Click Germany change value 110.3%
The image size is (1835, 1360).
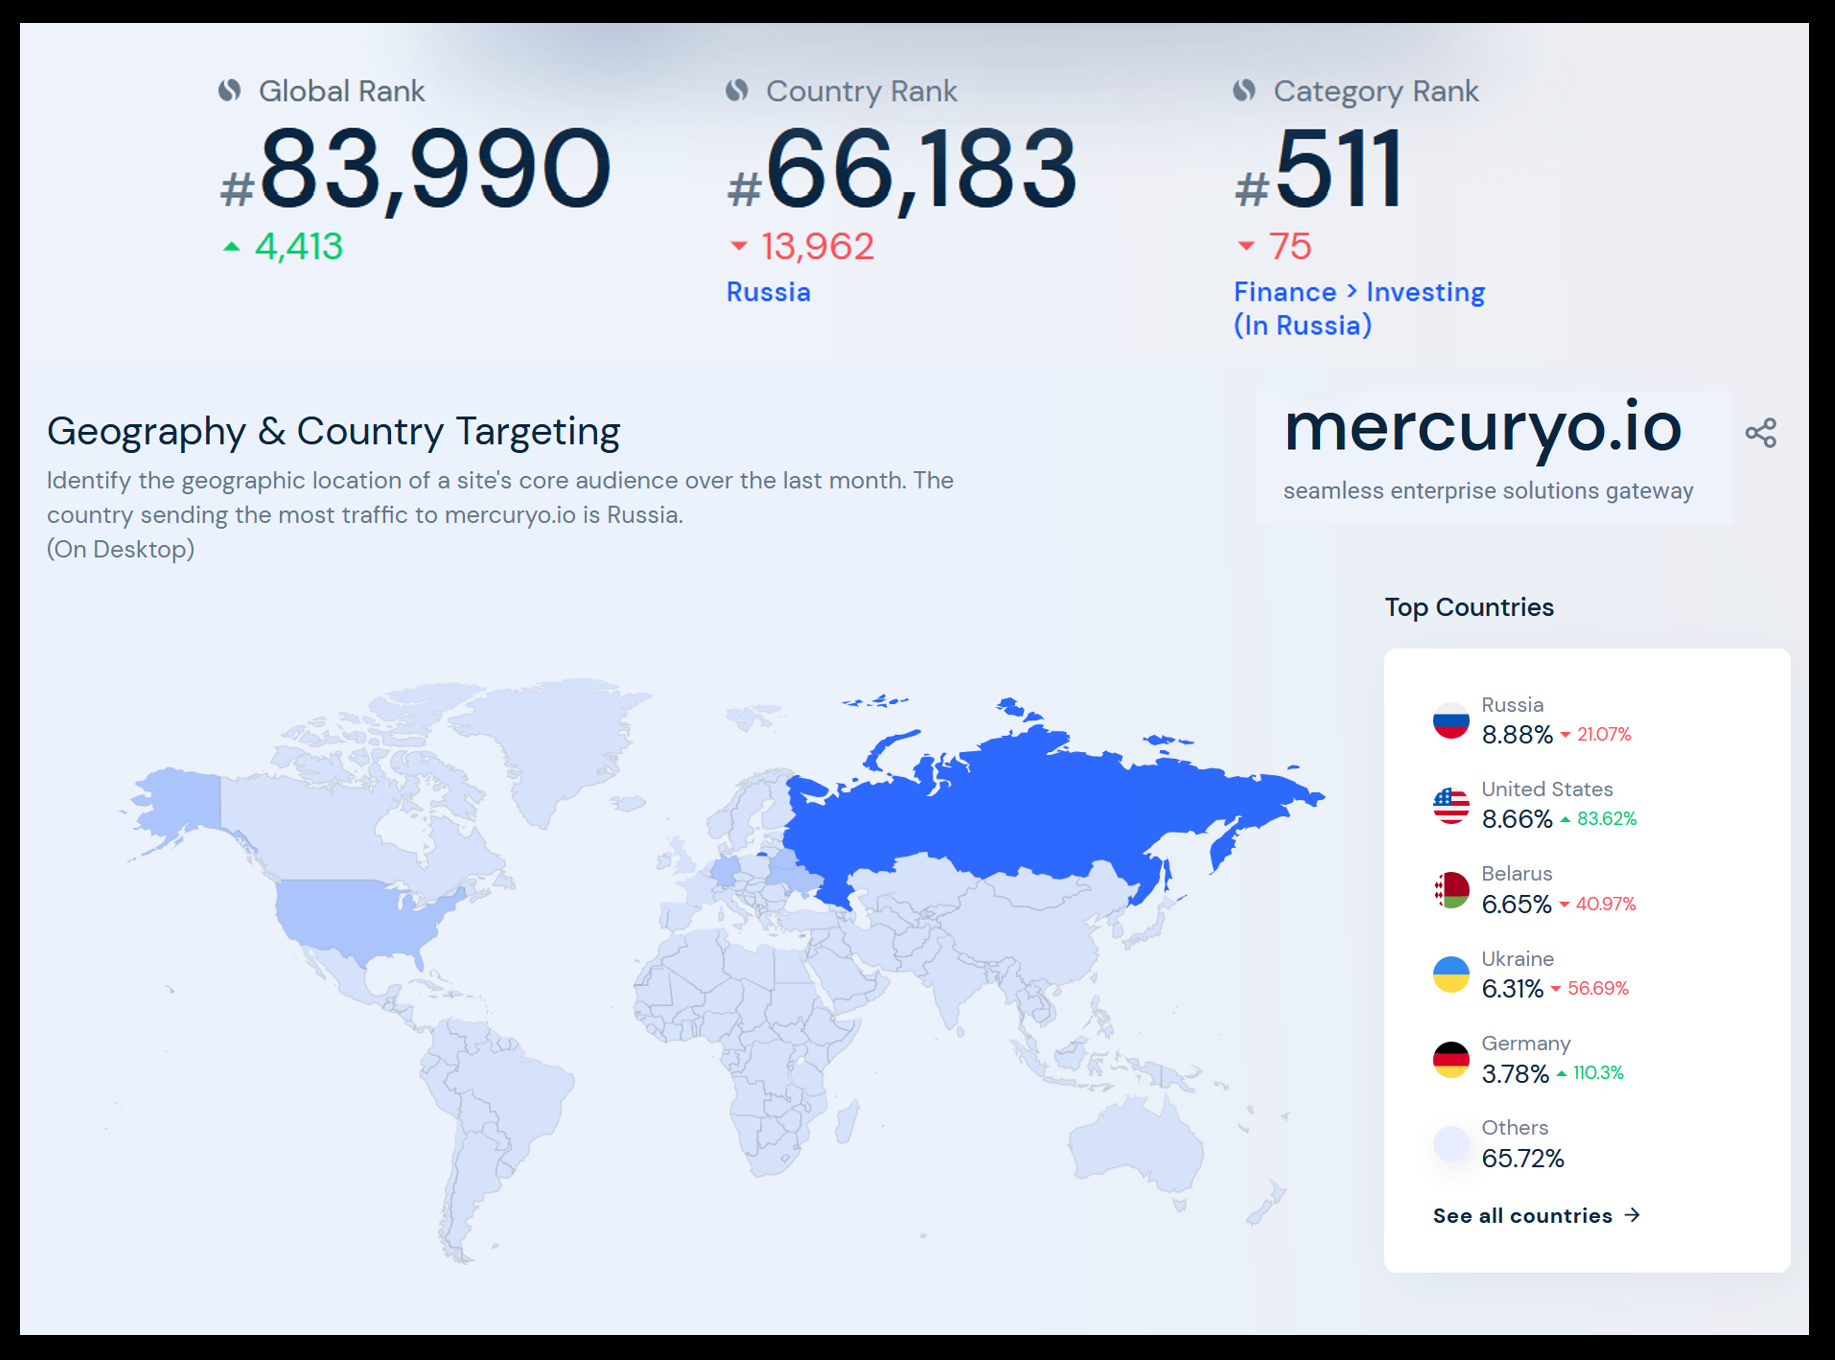(1598, 1073)
